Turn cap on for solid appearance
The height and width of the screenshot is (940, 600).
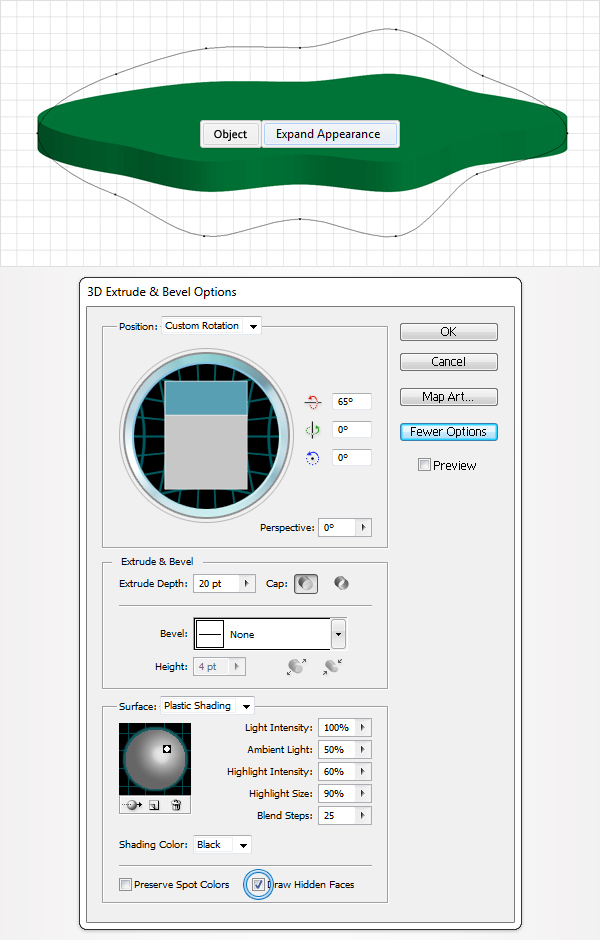[306, 584]
